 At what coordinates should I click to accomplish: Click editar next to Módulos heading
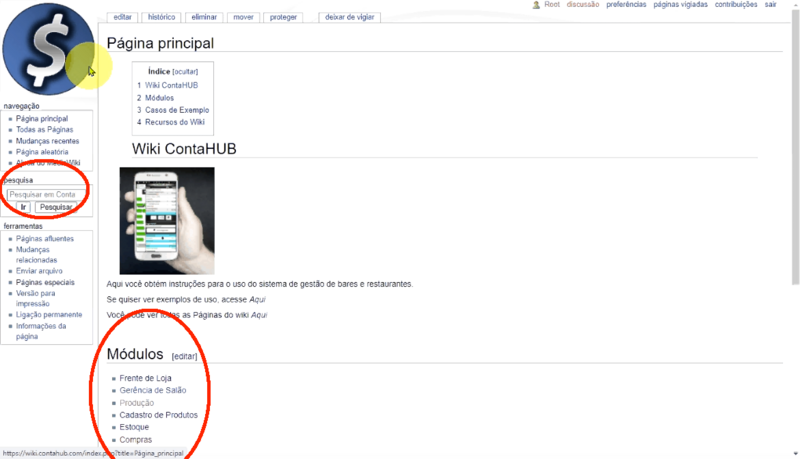pyautogui.click(x=184, y=356)
